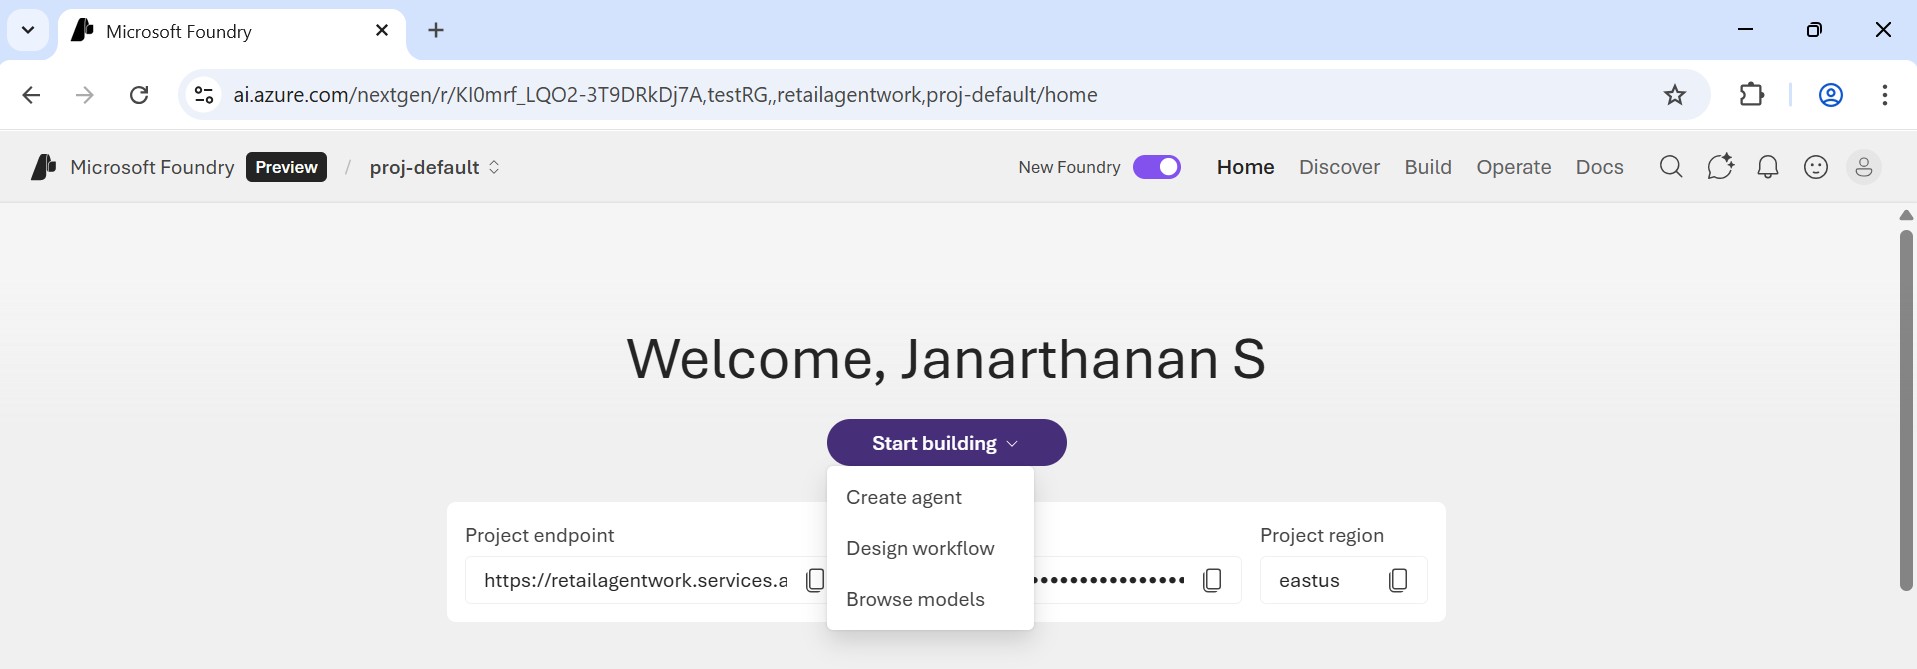Viewport: 1917px width, 669px height.
Task: Click the Welcome, Janarthanan S heading
Action: click(x=946, y=358)
